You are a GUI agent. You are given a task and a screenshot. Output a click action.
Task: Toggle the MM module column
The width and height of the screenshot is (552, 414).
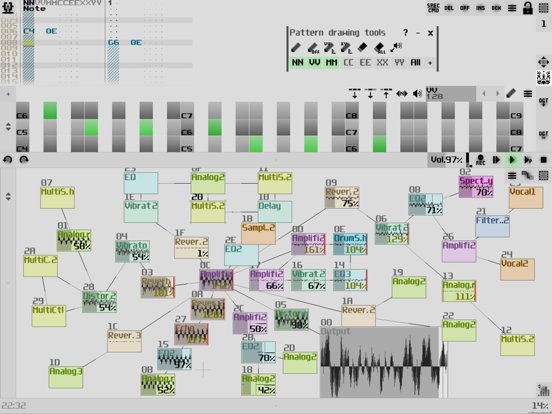331,63
